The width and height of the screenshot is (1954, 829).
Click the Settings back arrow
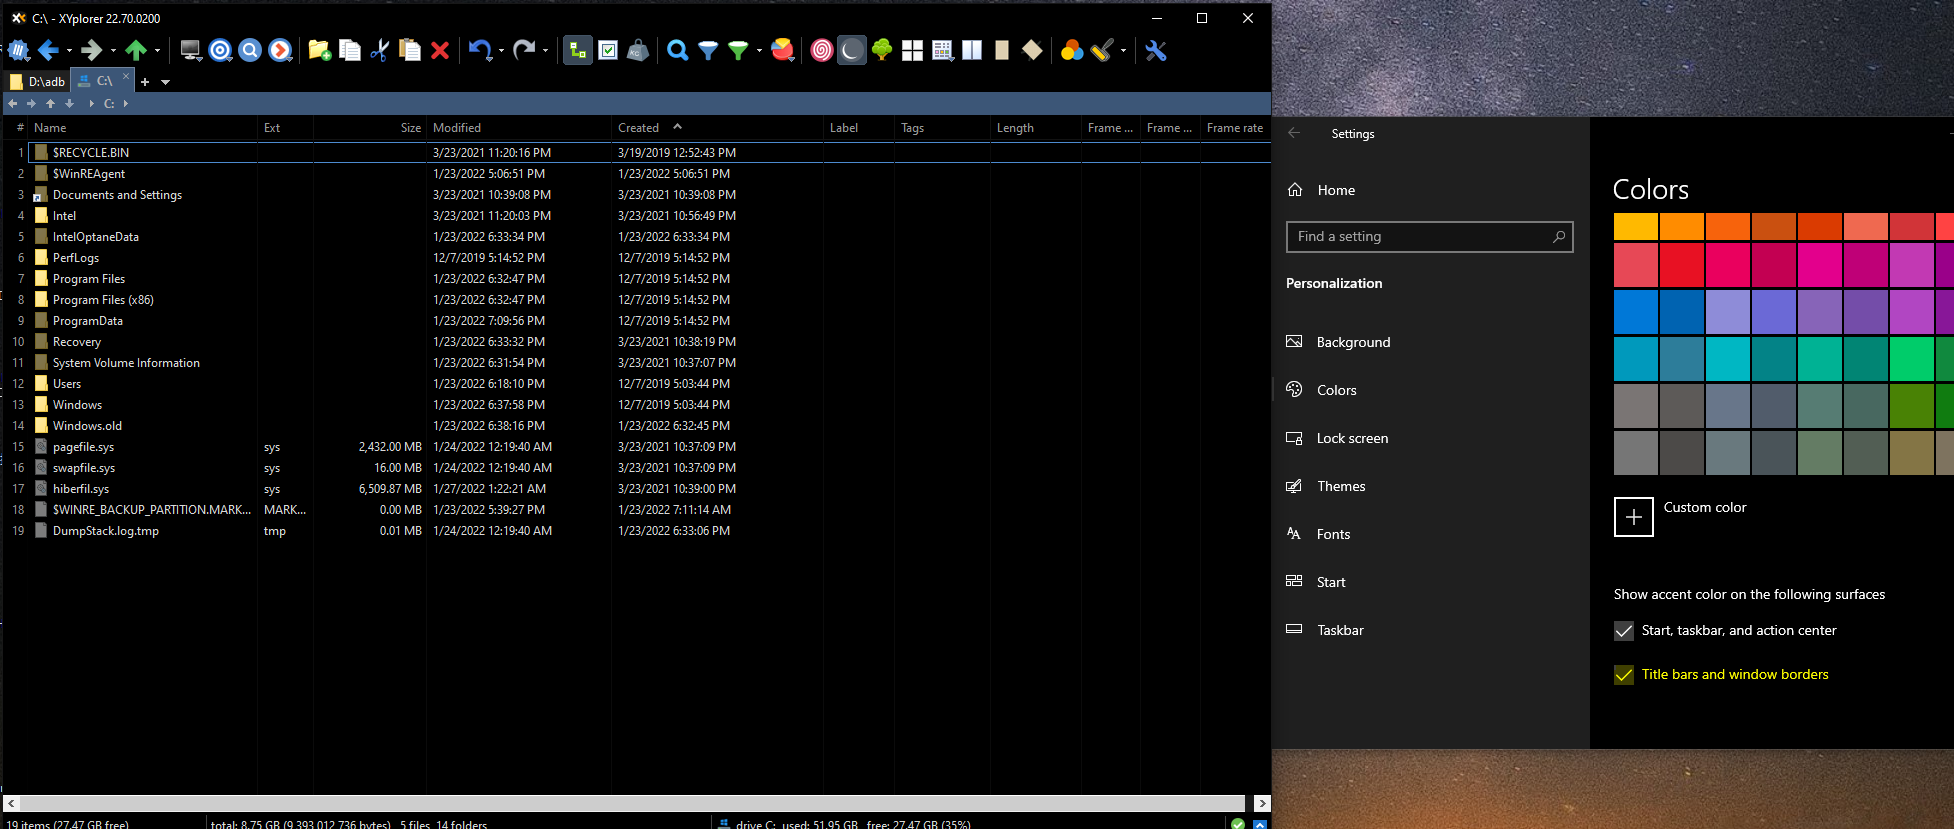pos(1294,133)
